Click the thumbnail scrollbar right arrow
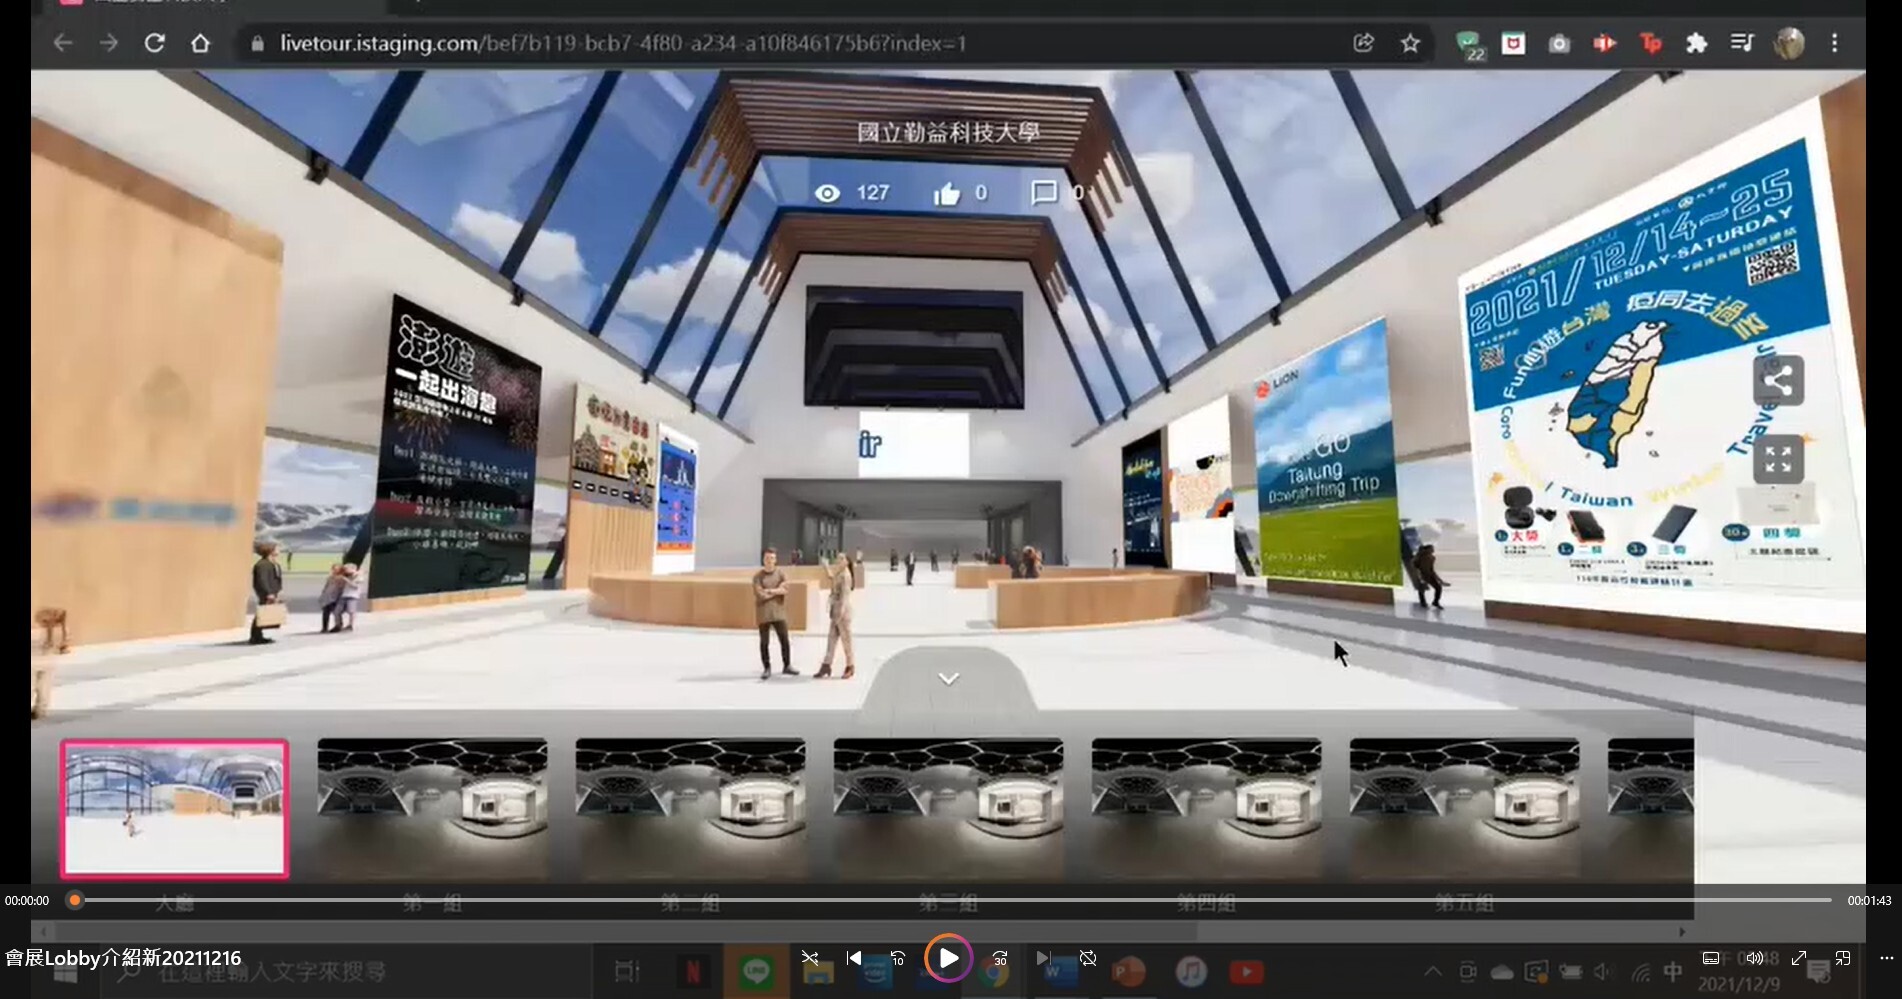The width and height of the screenshot is (1902, 999). point(1682,931)
